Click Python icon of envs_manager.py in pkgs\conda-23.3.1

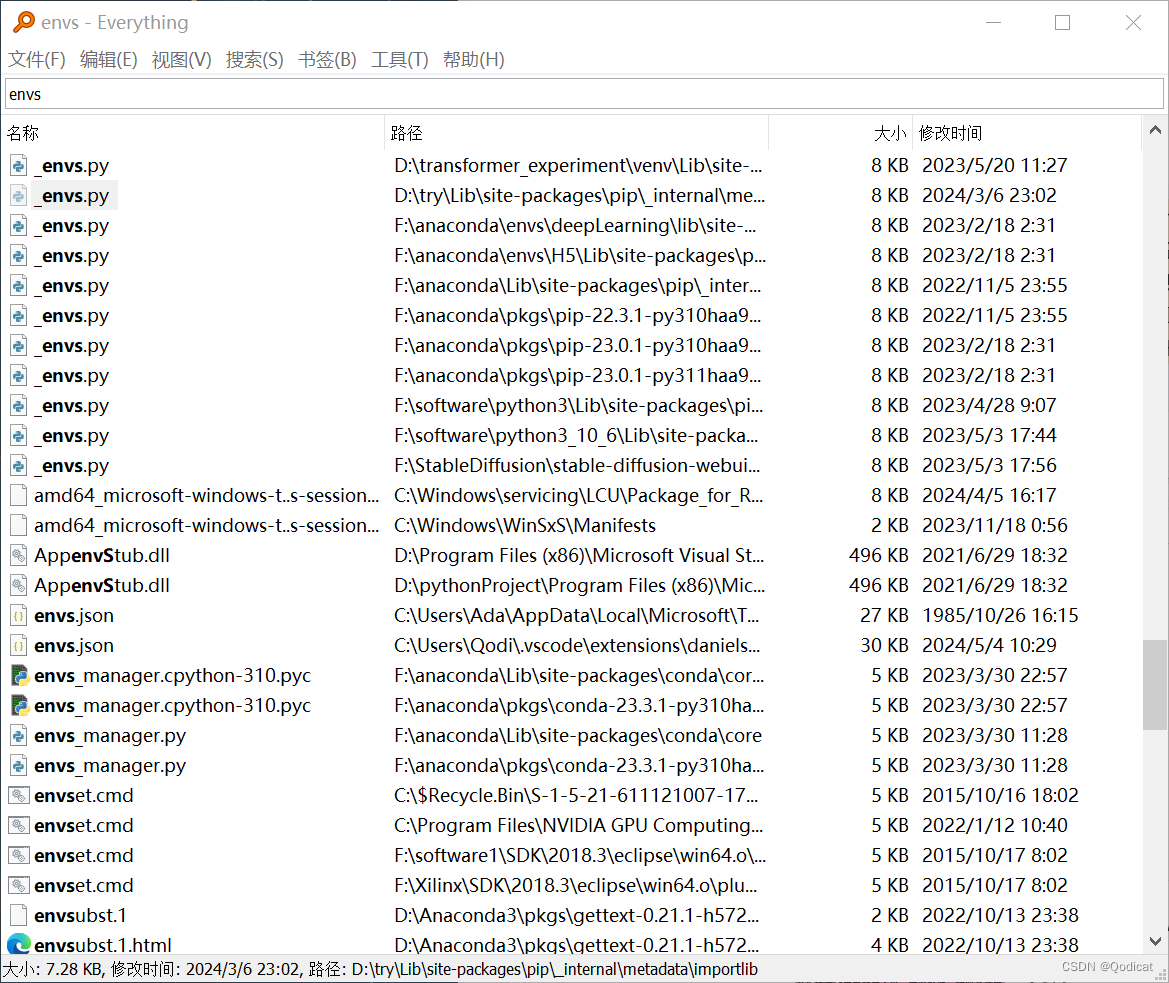coord(19,765)
